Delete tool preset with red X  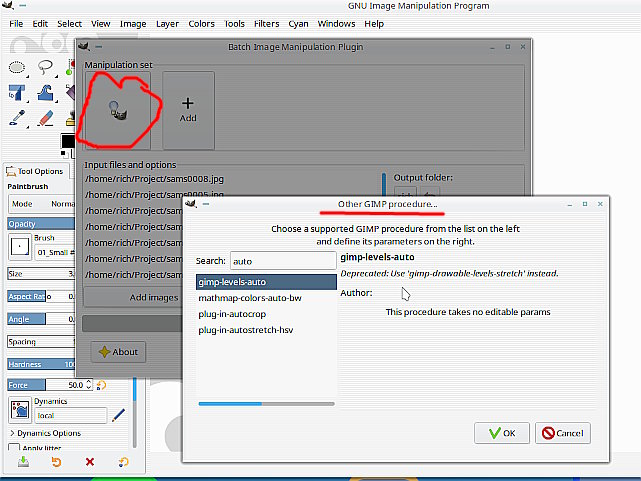tap(90, 462)
